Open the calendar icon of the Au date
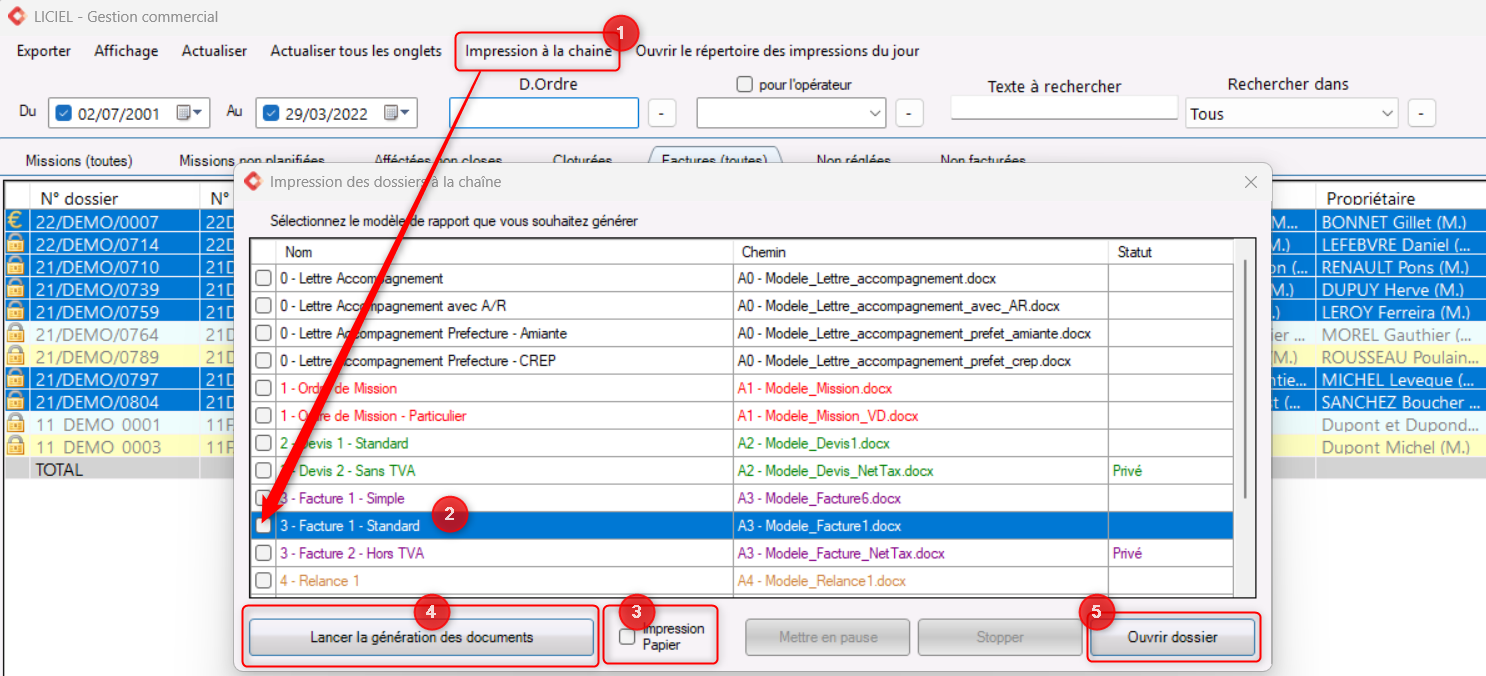 [397, 113]
